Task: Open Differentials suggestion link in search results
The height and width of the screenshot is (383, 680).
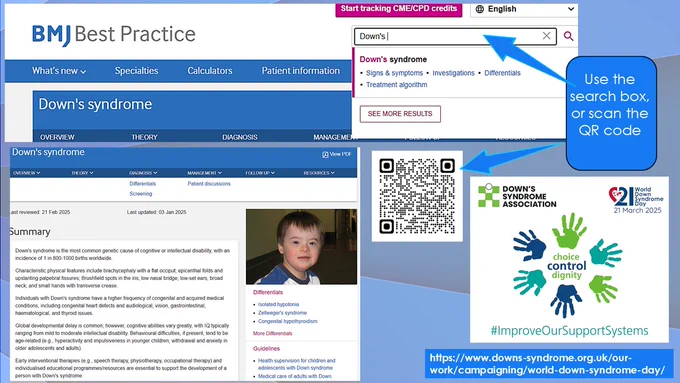Action: (x=502, y=73)
